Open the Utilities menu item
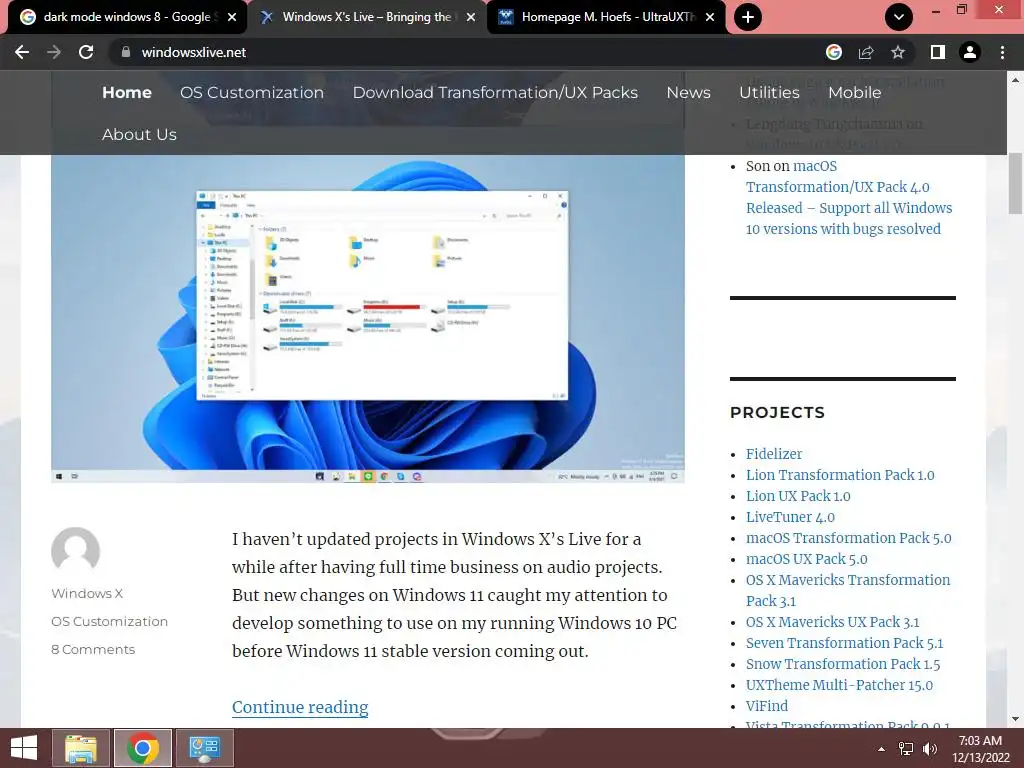The height and width of the screenshot is (768, 1024). (x=769, y=93)
